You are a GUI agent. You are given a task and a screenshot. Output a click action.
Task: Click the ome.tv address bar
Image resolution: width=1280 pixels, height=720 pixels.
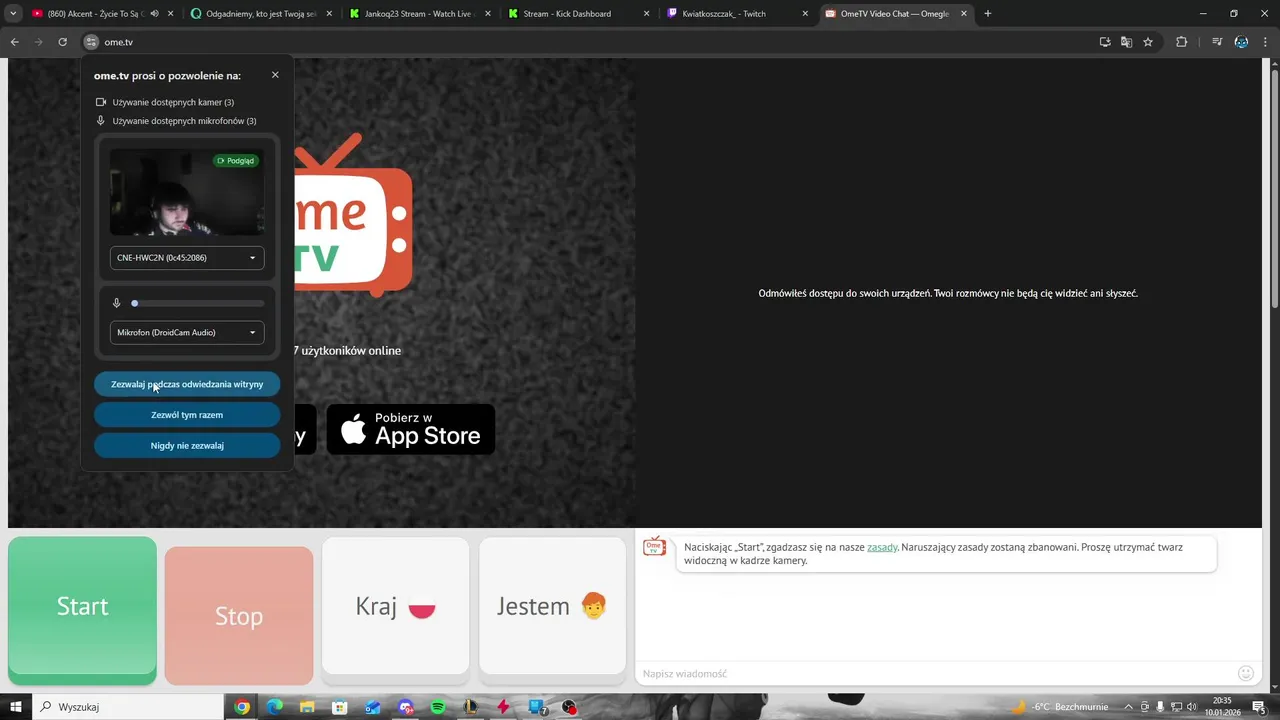[590, 42]
